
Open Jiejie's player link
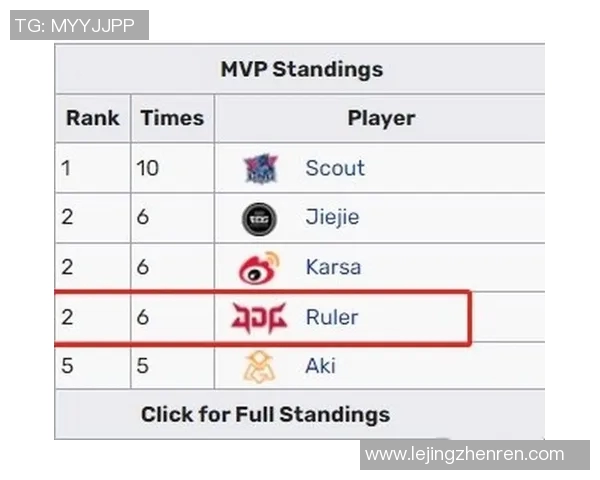[332, 217]
